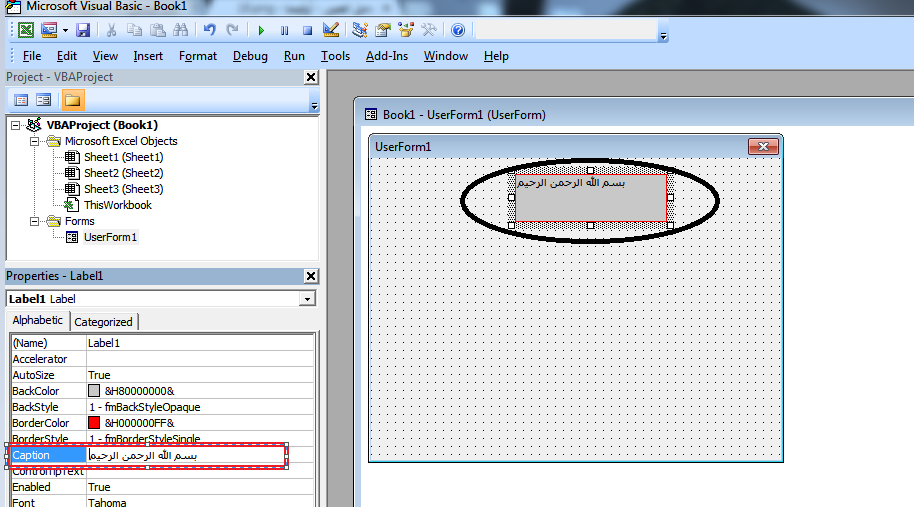Image resolution: width=914 pixels, height=507 pixels.
Task: Click the blue Help question mark icon
Action: click(458, 30)
